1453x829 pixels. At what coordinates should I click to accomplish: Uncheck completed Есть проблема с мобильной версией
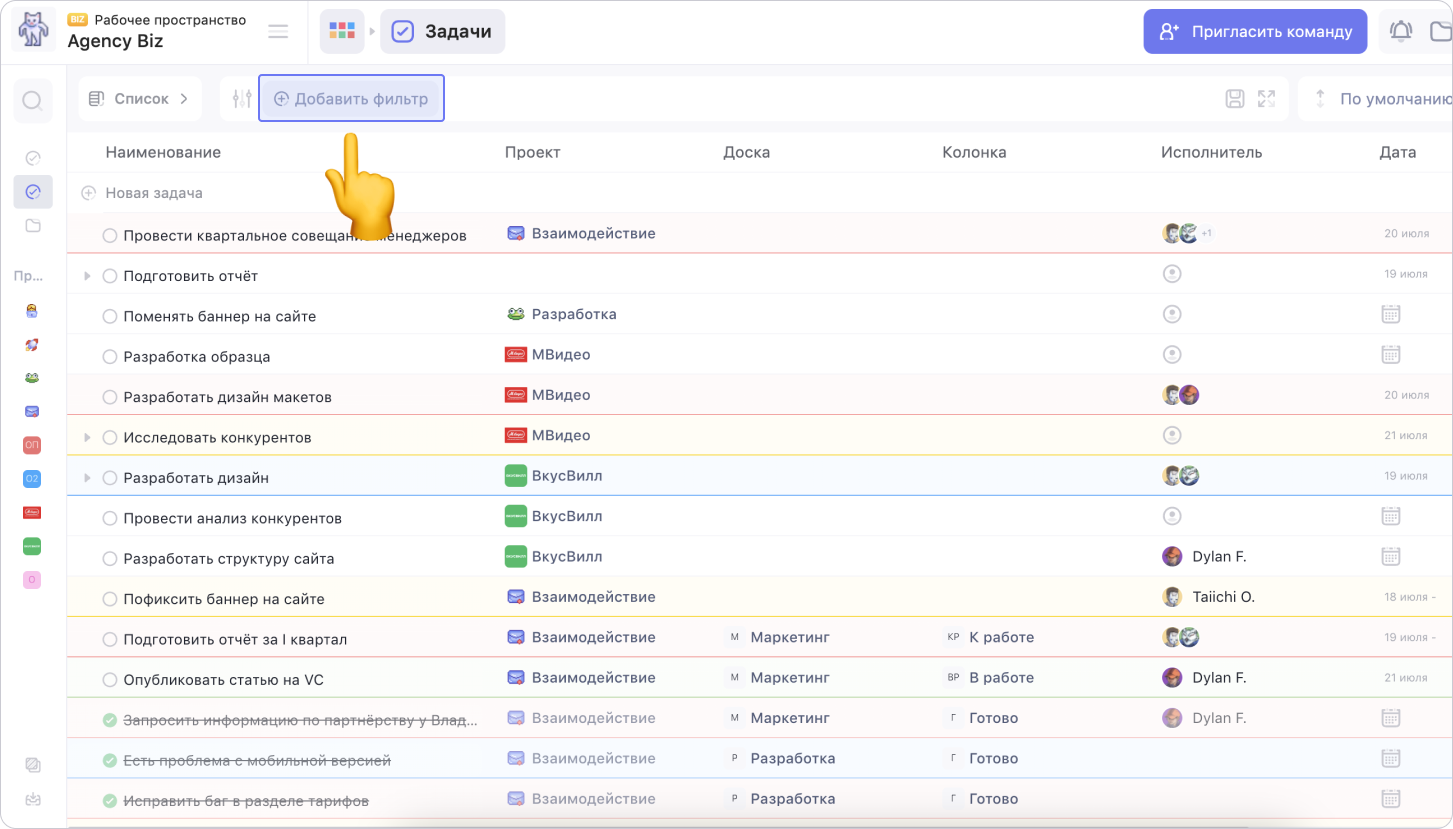[110, 761]
